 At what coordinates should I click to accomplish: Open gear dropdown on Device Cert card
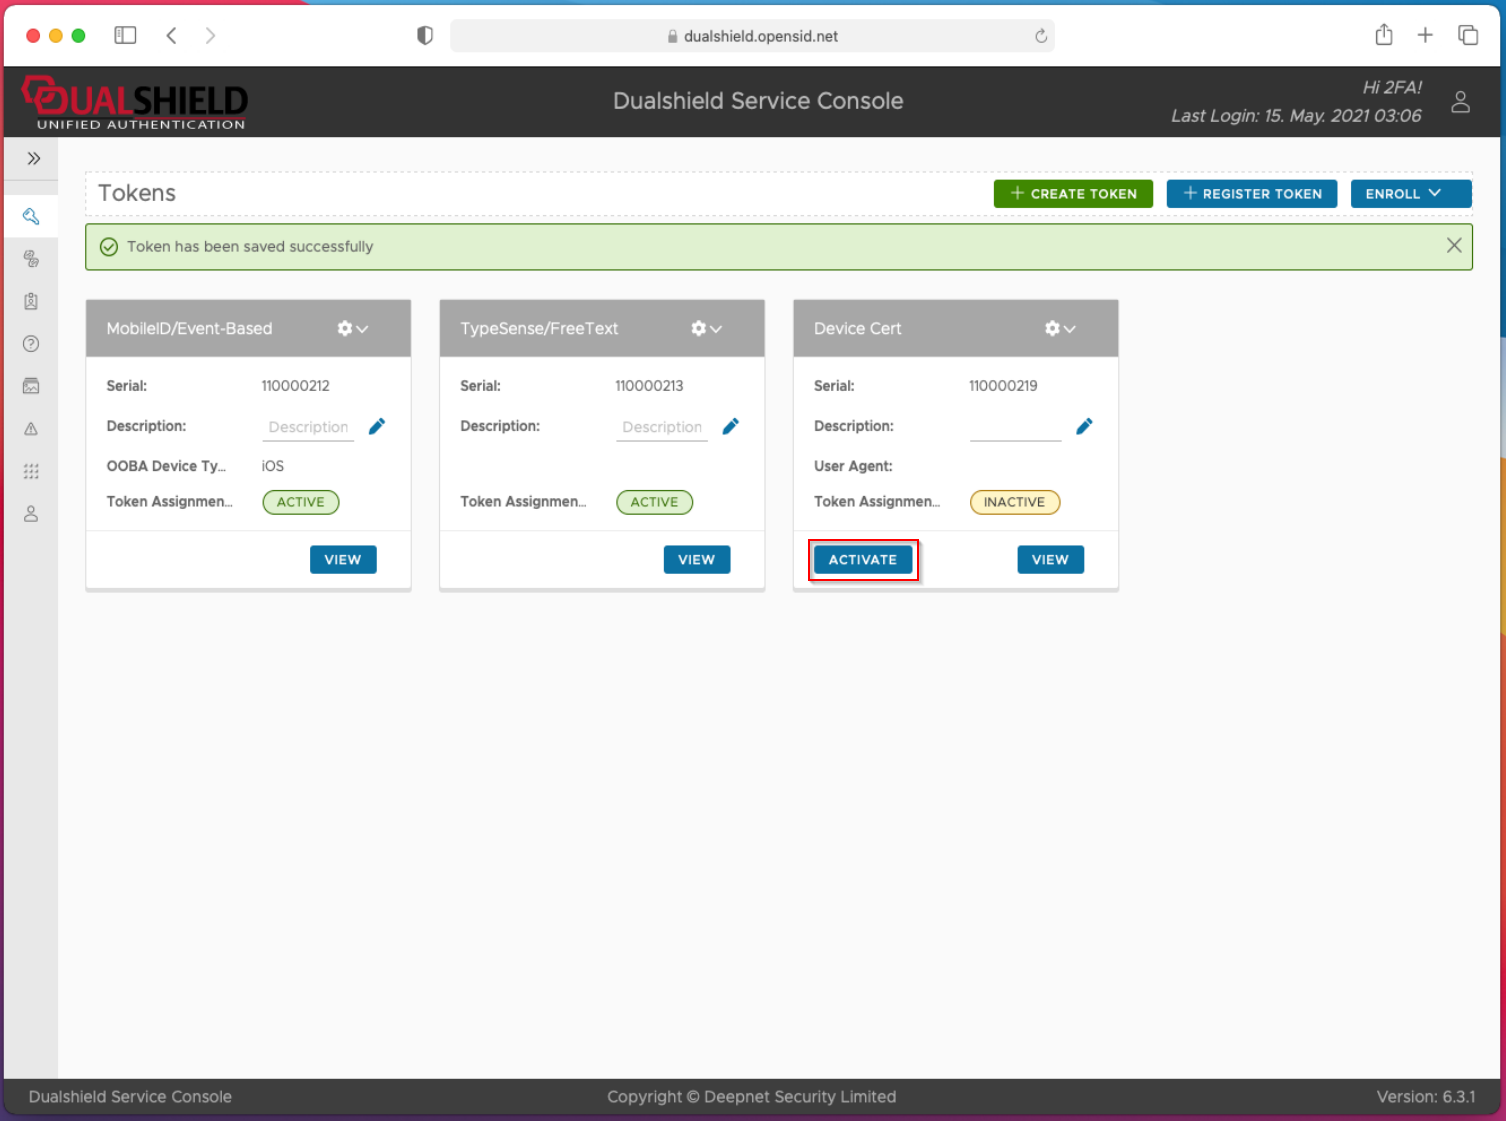coord(1059,329)
